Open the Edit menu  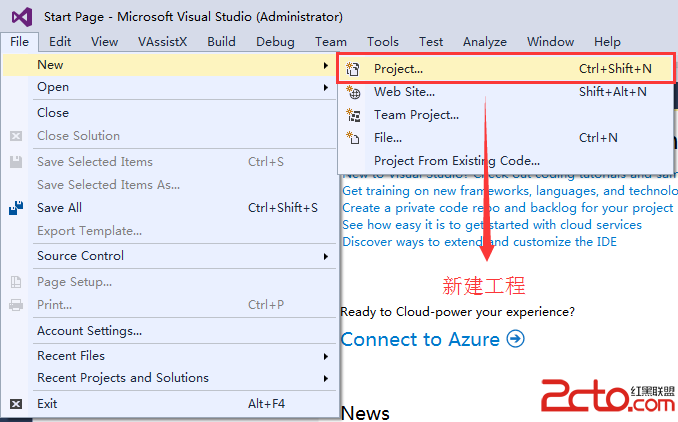pyautogui.click(x=60, y=42)
